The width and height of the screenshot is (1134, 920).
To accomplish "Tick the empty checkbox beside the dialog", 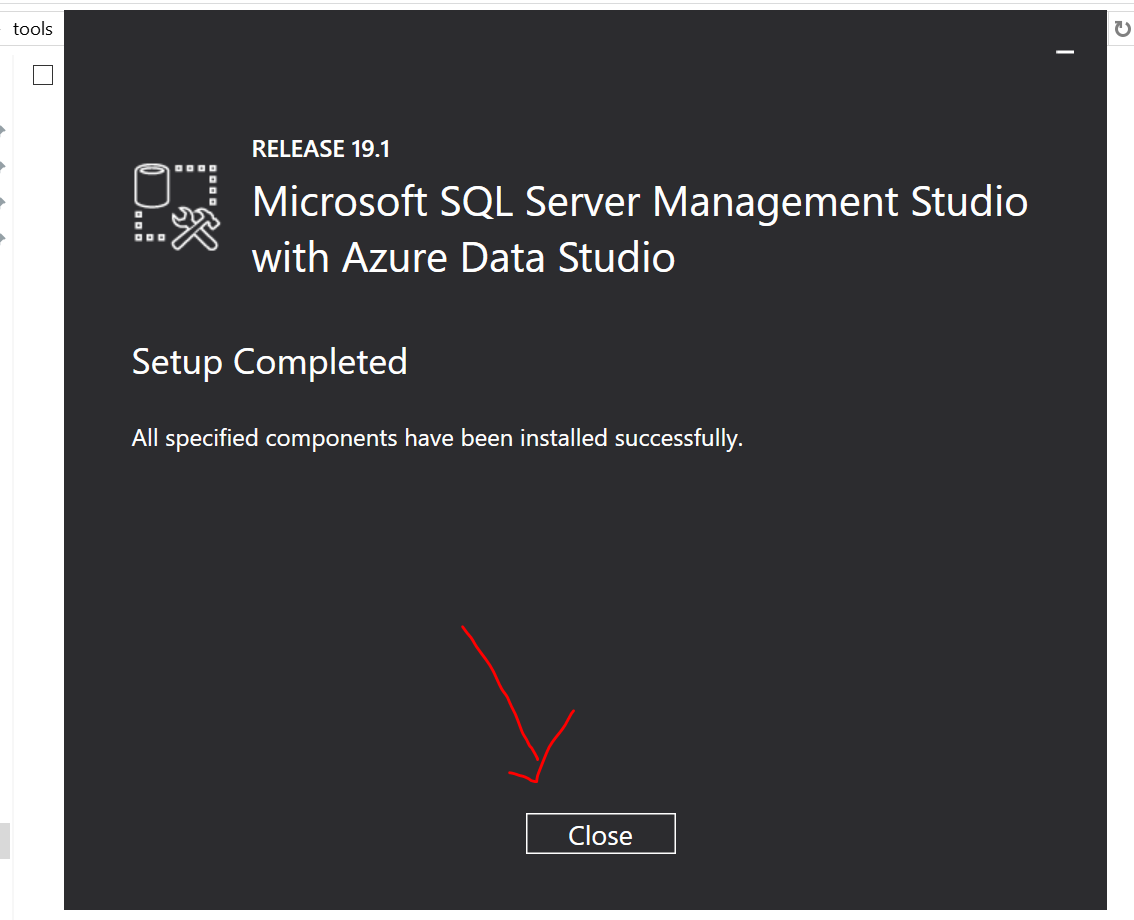I will (x=43, y=75).
